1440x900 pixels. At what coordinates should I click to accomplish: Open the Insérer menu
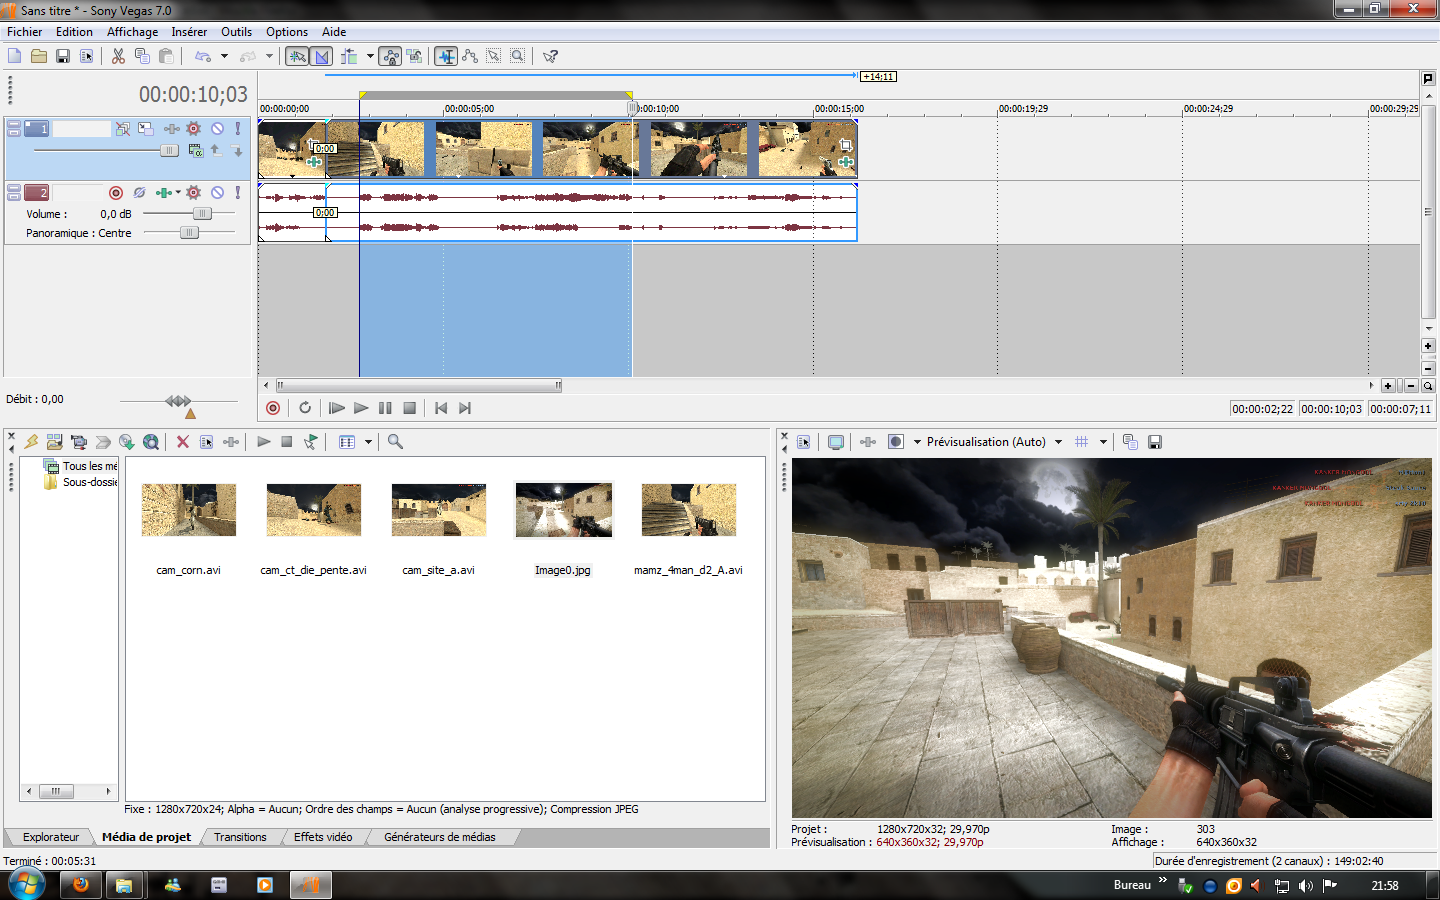coord(189,32)
